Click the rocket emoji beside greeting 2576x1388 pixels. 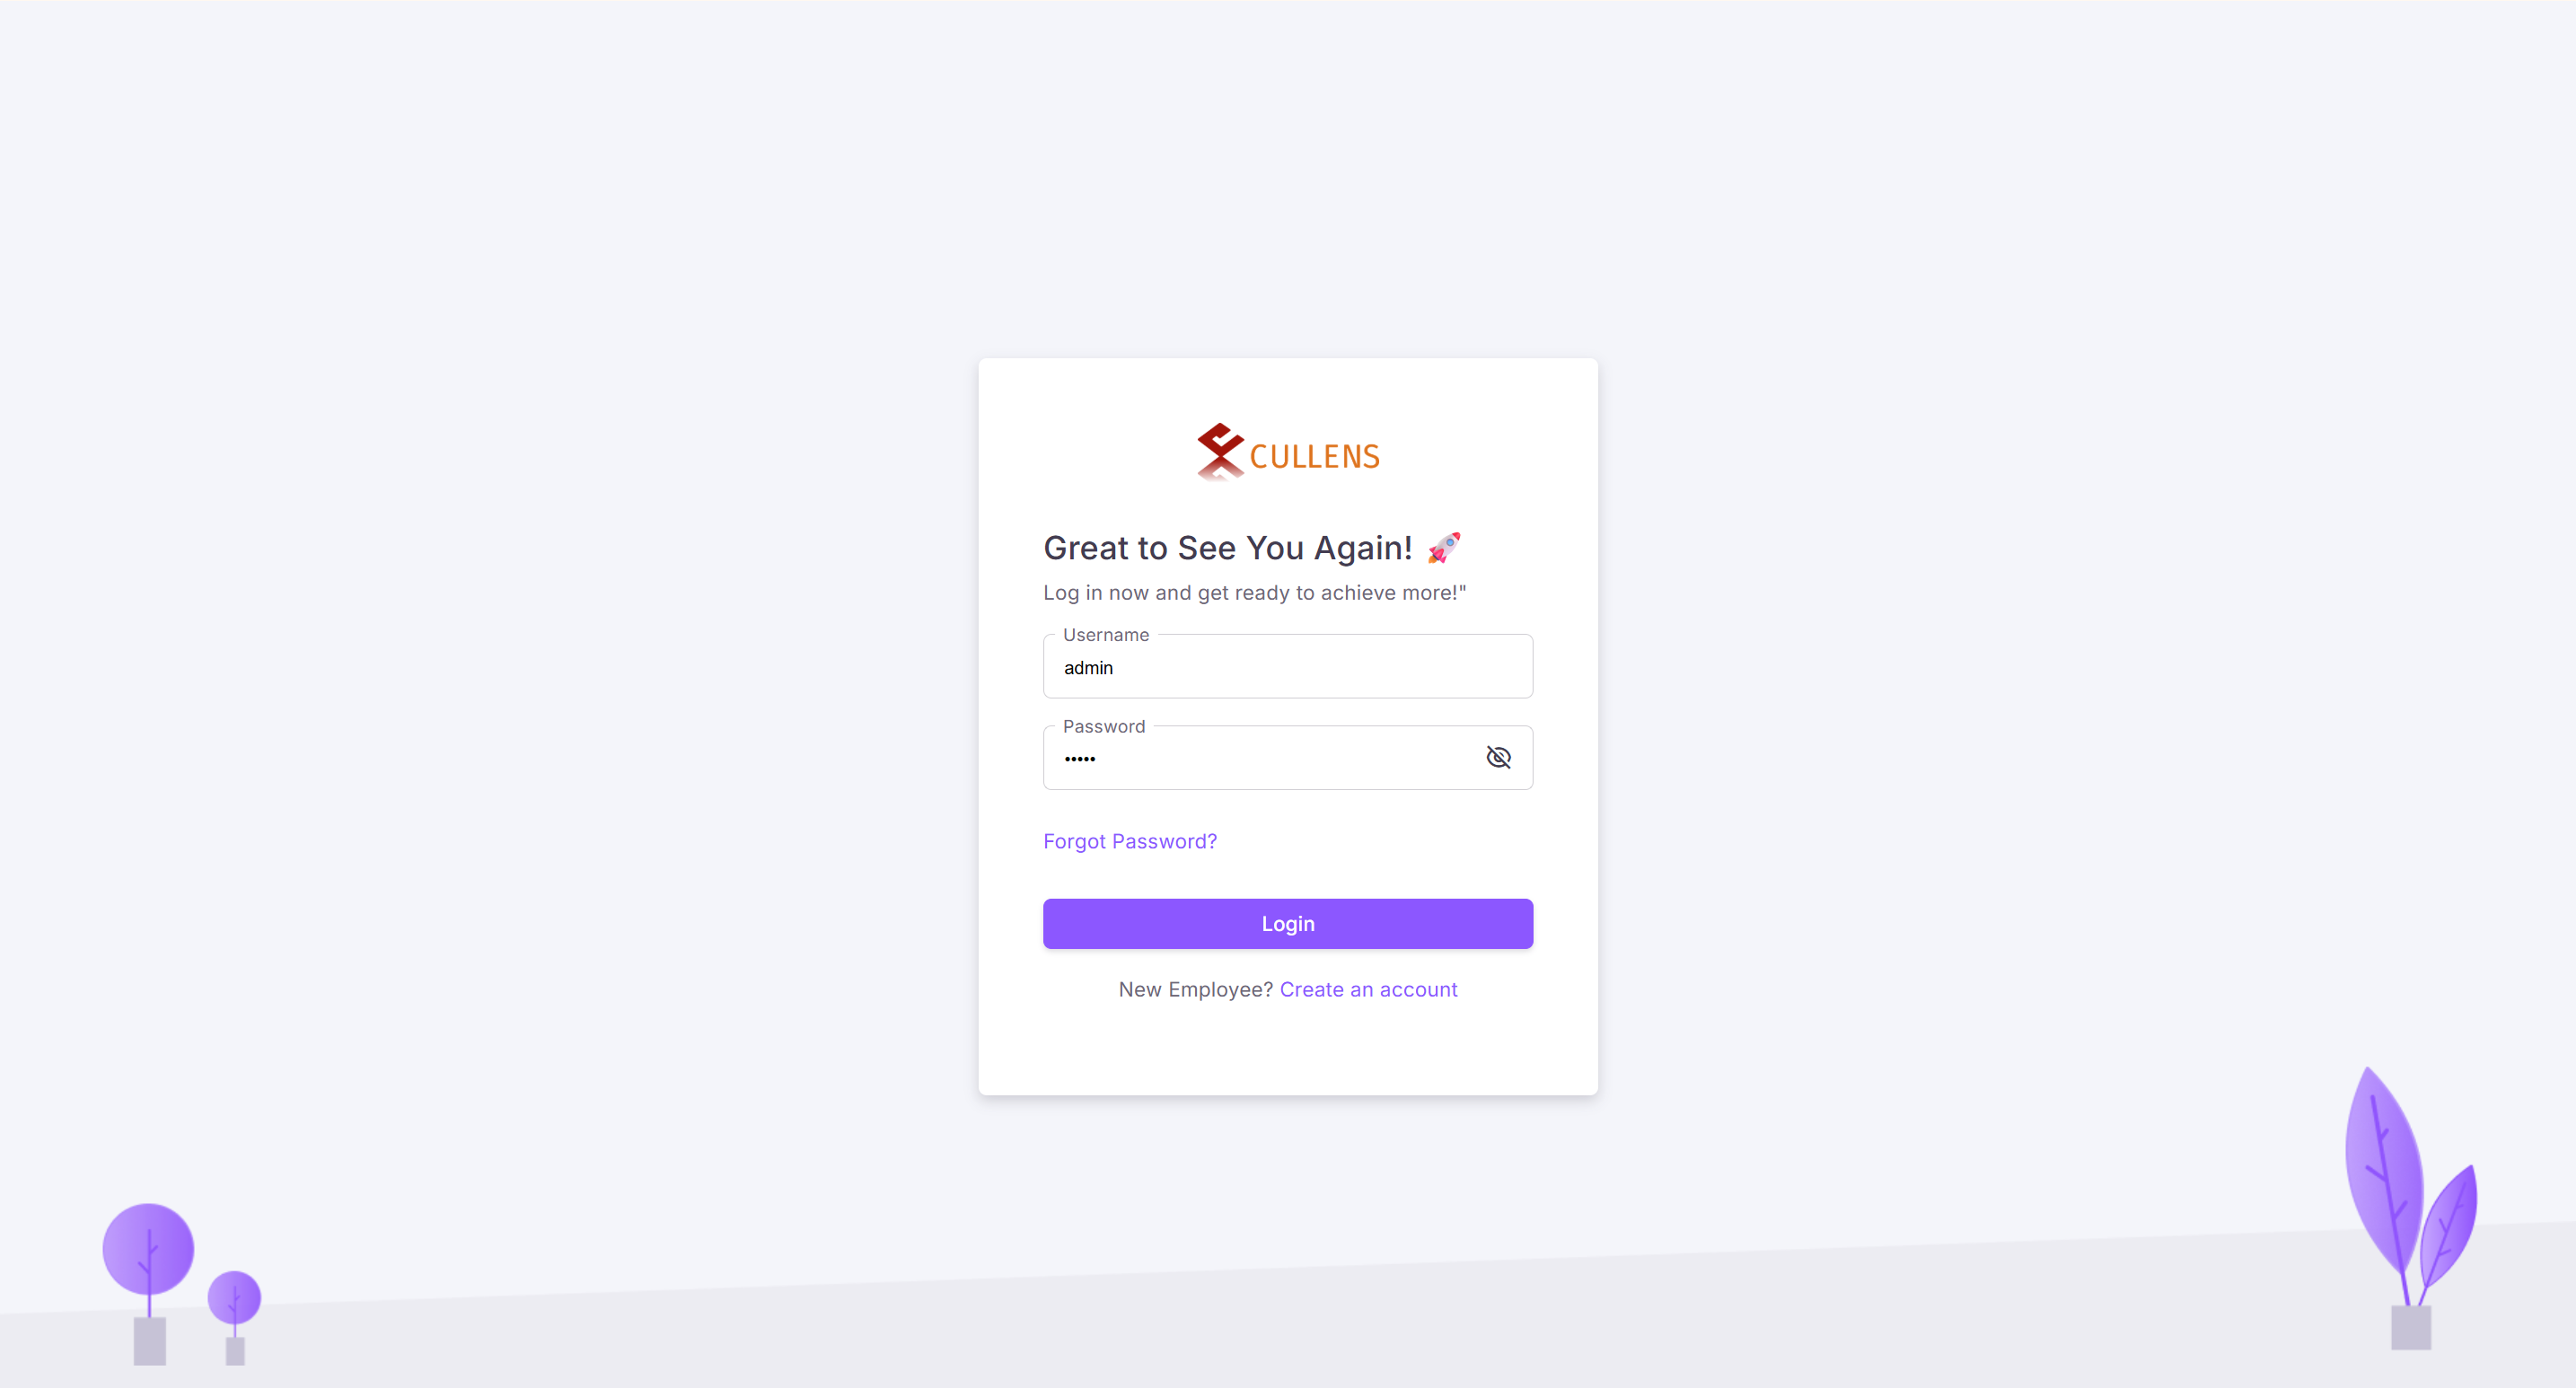click(1444, 548)
